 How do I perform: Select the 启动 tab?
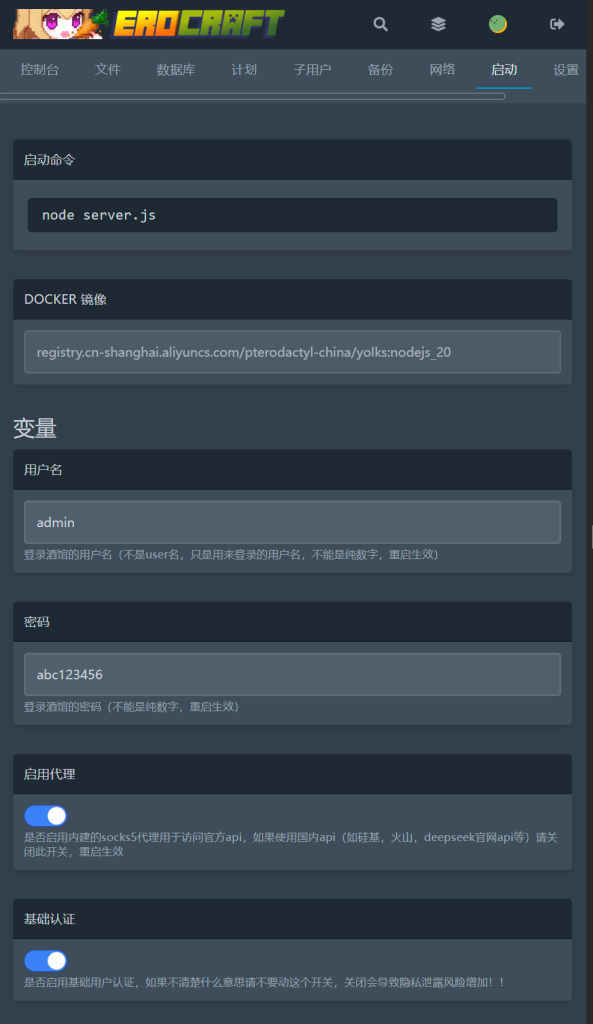(504, 69)
